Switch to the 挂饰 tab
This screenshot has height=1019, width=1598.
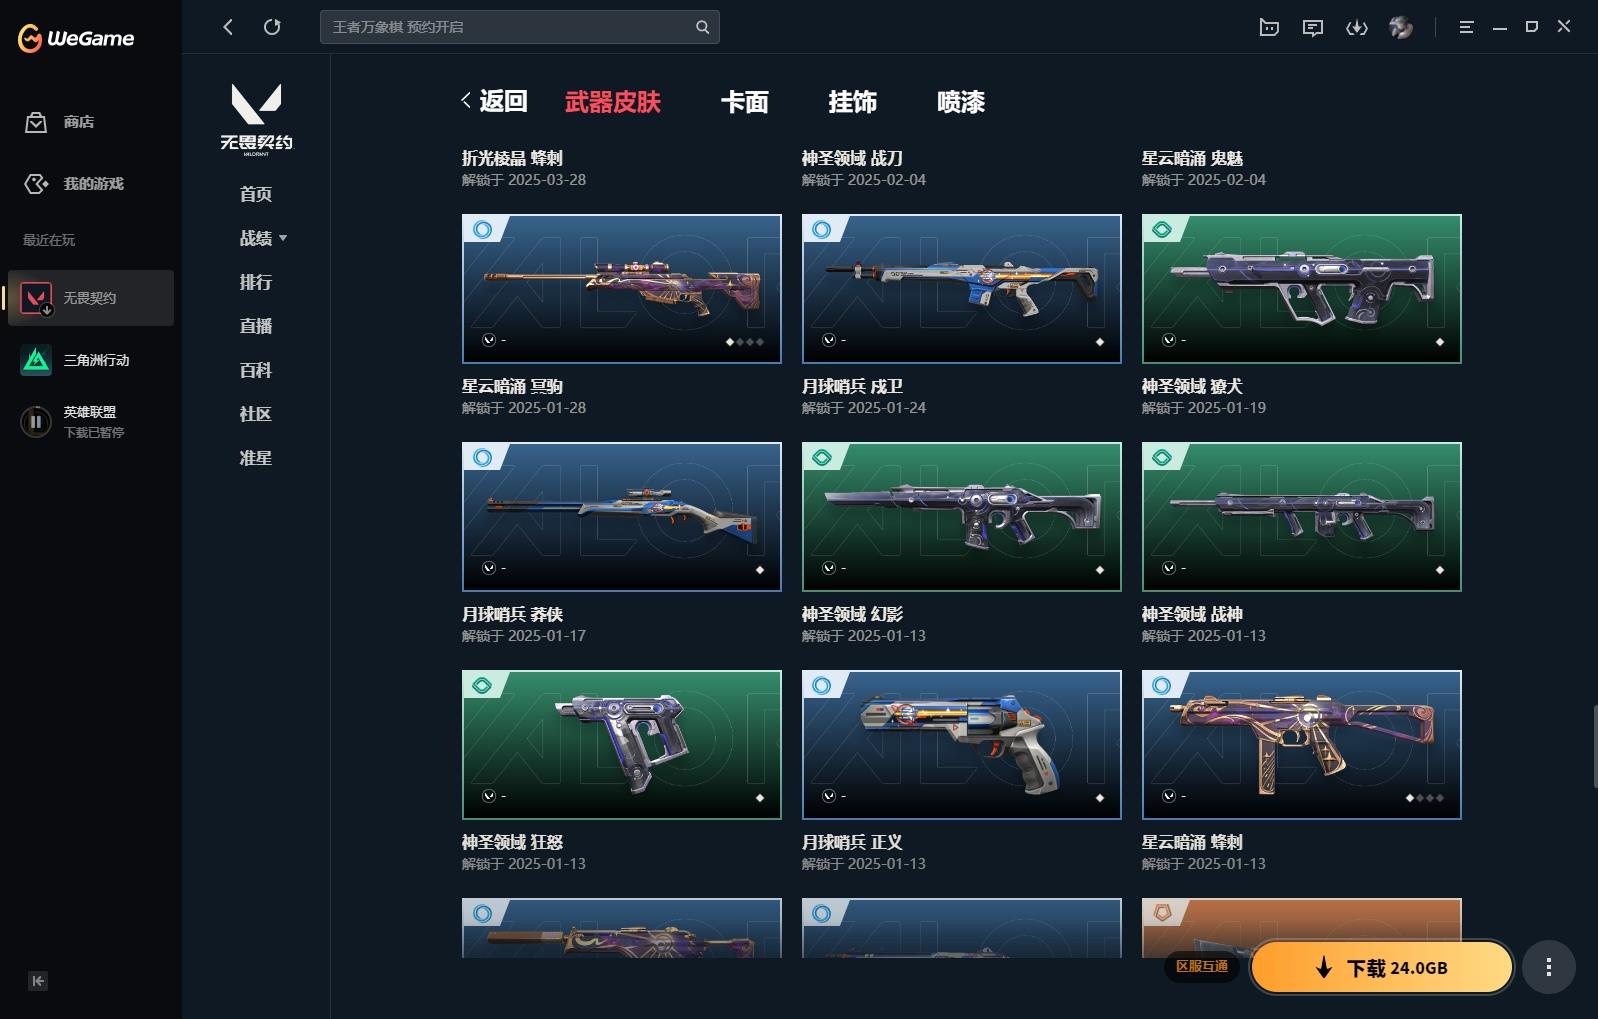tap(853, 102)
